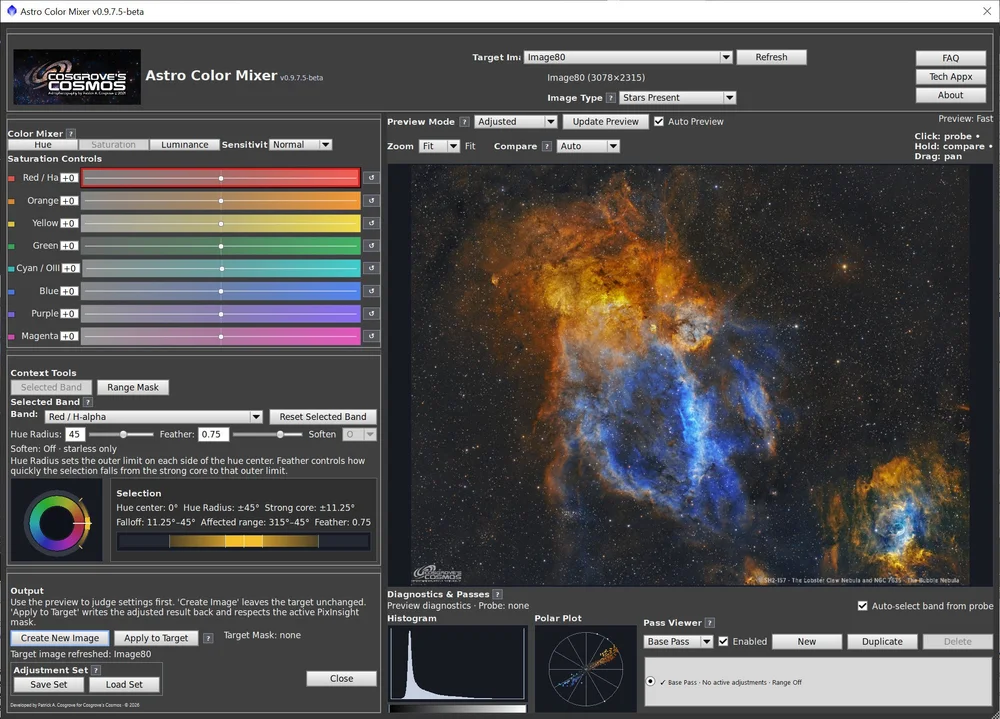
Task: Open help icon next to Compare
Action: [547, 146]
